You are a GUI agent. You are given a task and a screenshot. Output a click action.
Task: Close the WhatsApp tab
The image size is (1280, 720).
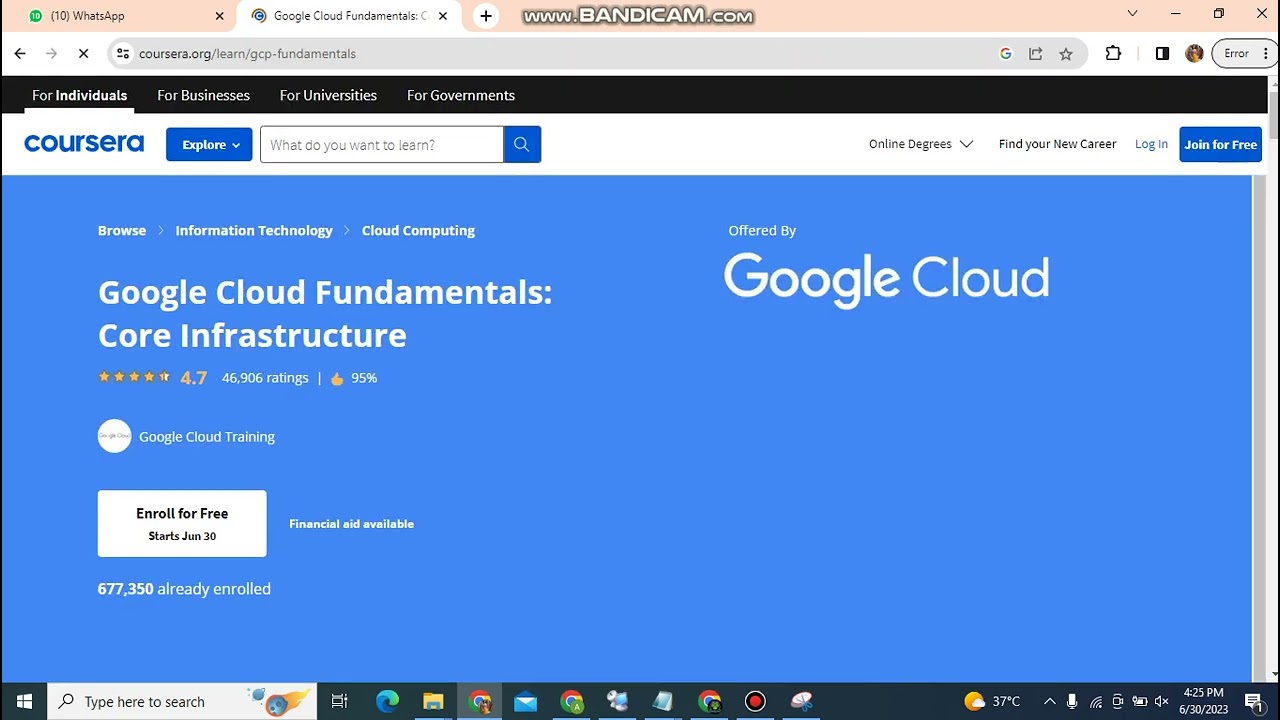[x=220, y=16]
